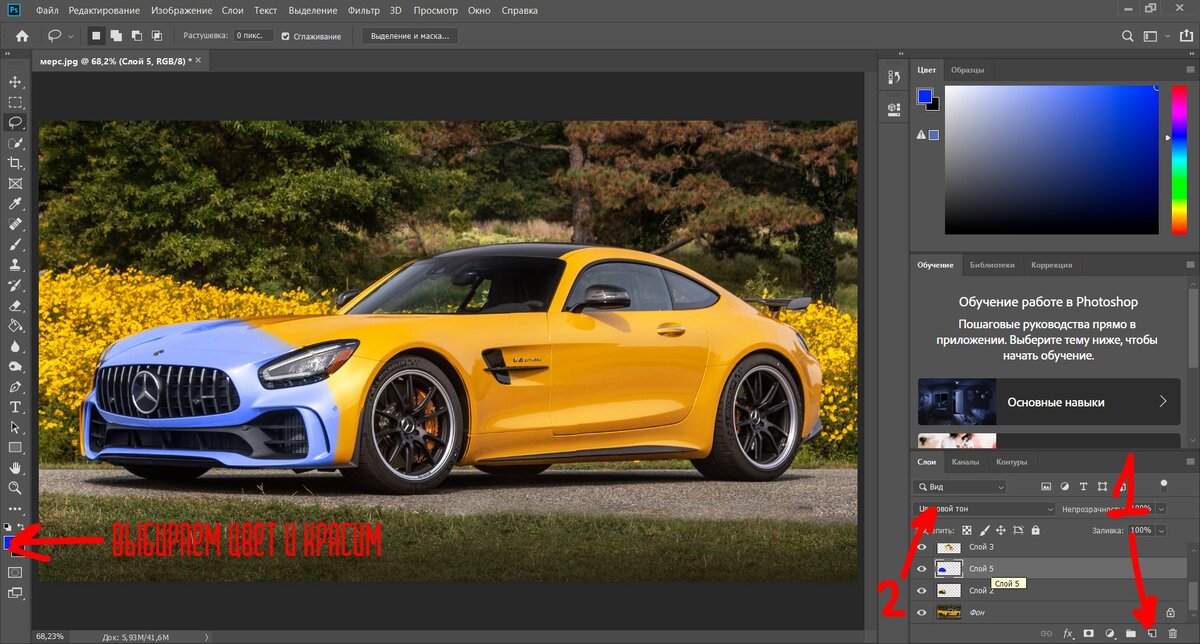Viewport: 1200px width, 644px height.
Task: Select the Pen tool
Action: (15, 386)
